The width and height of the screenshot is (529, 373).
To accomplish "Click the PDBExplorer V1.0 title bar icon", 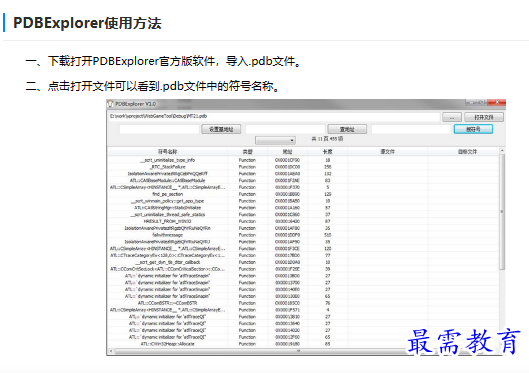I will point(110,104).
